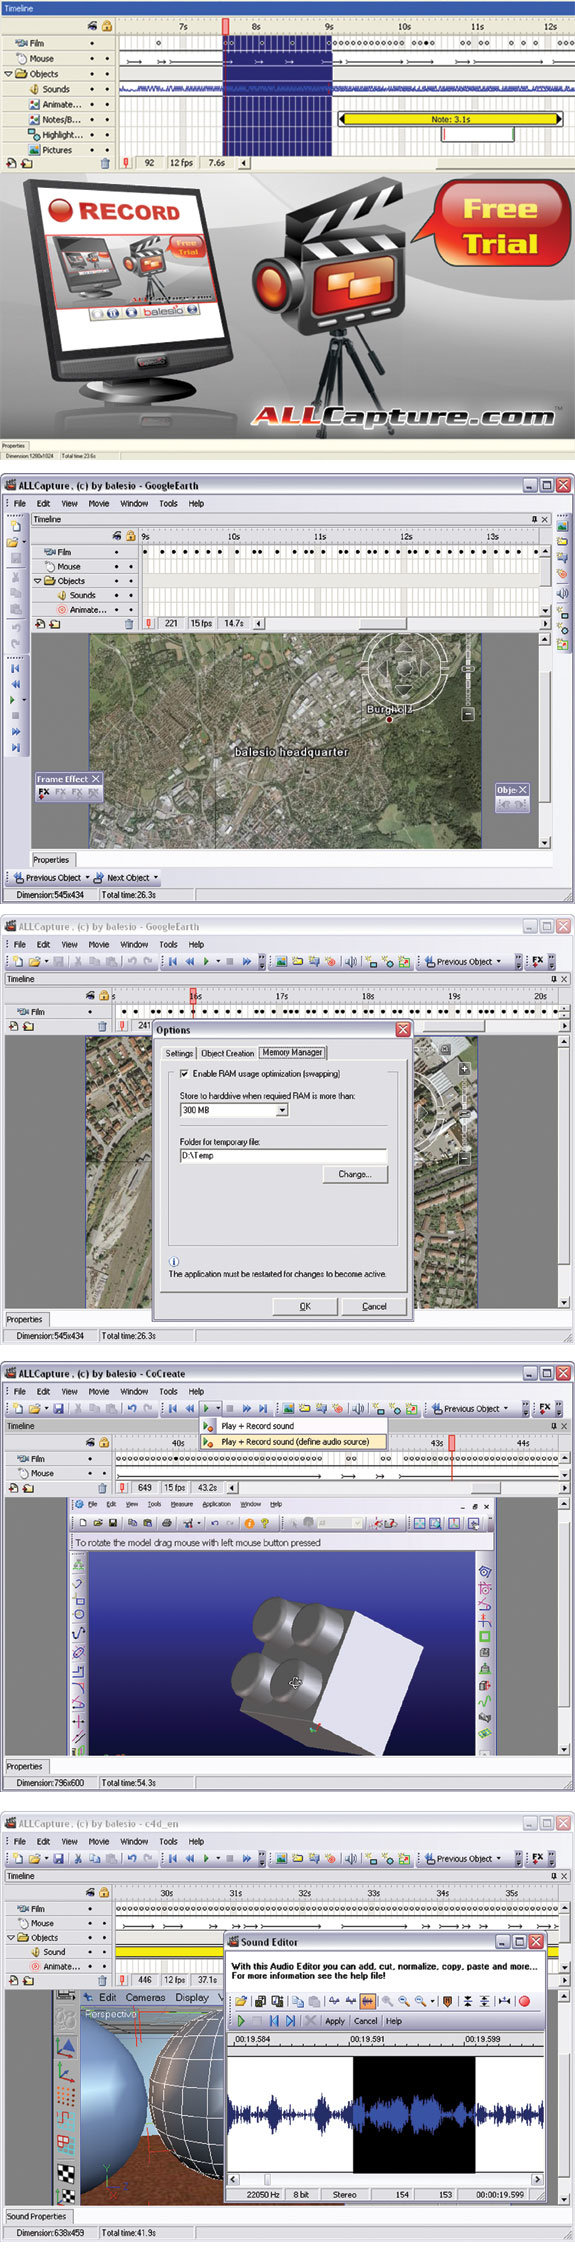Choose Play + Record sound (define audio source)

tap(294, 1442)
